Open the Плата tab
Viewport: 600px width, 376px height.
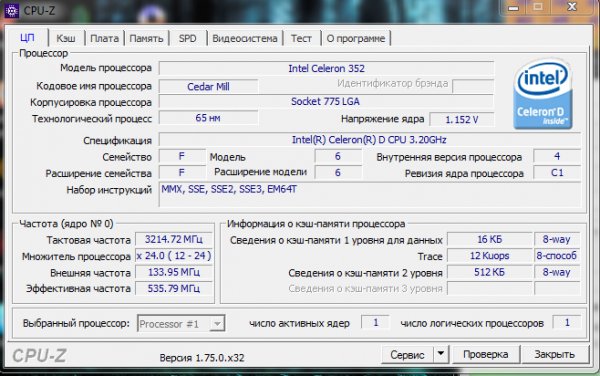click(x=104, y=38)
